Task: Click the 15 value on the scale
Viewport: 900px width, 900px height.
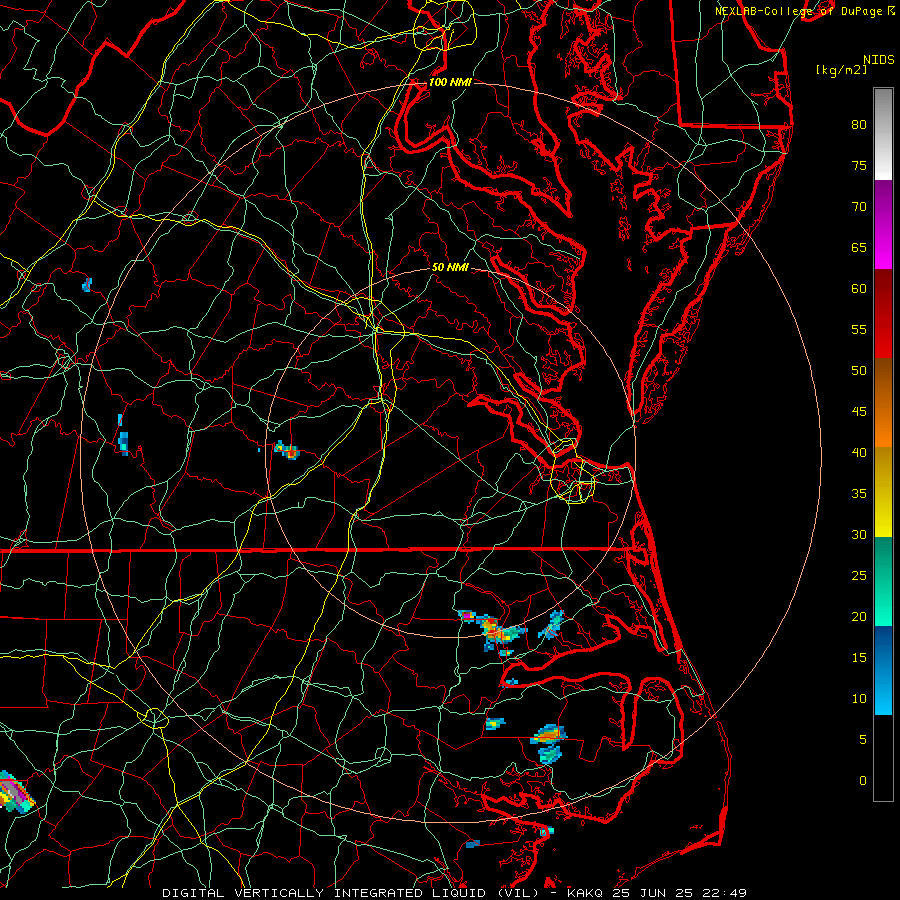Action: tap(859, 657)
